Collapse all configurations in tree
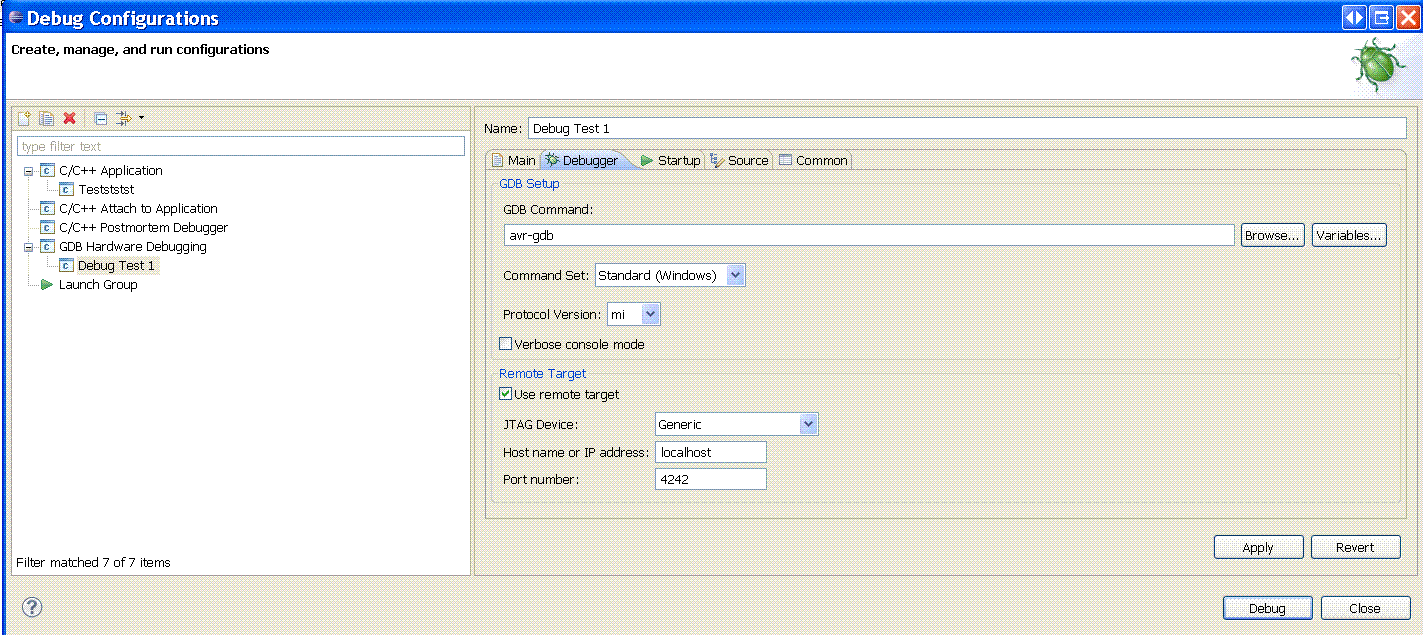This screenshot has height=635, width=1423. point(101,118)
